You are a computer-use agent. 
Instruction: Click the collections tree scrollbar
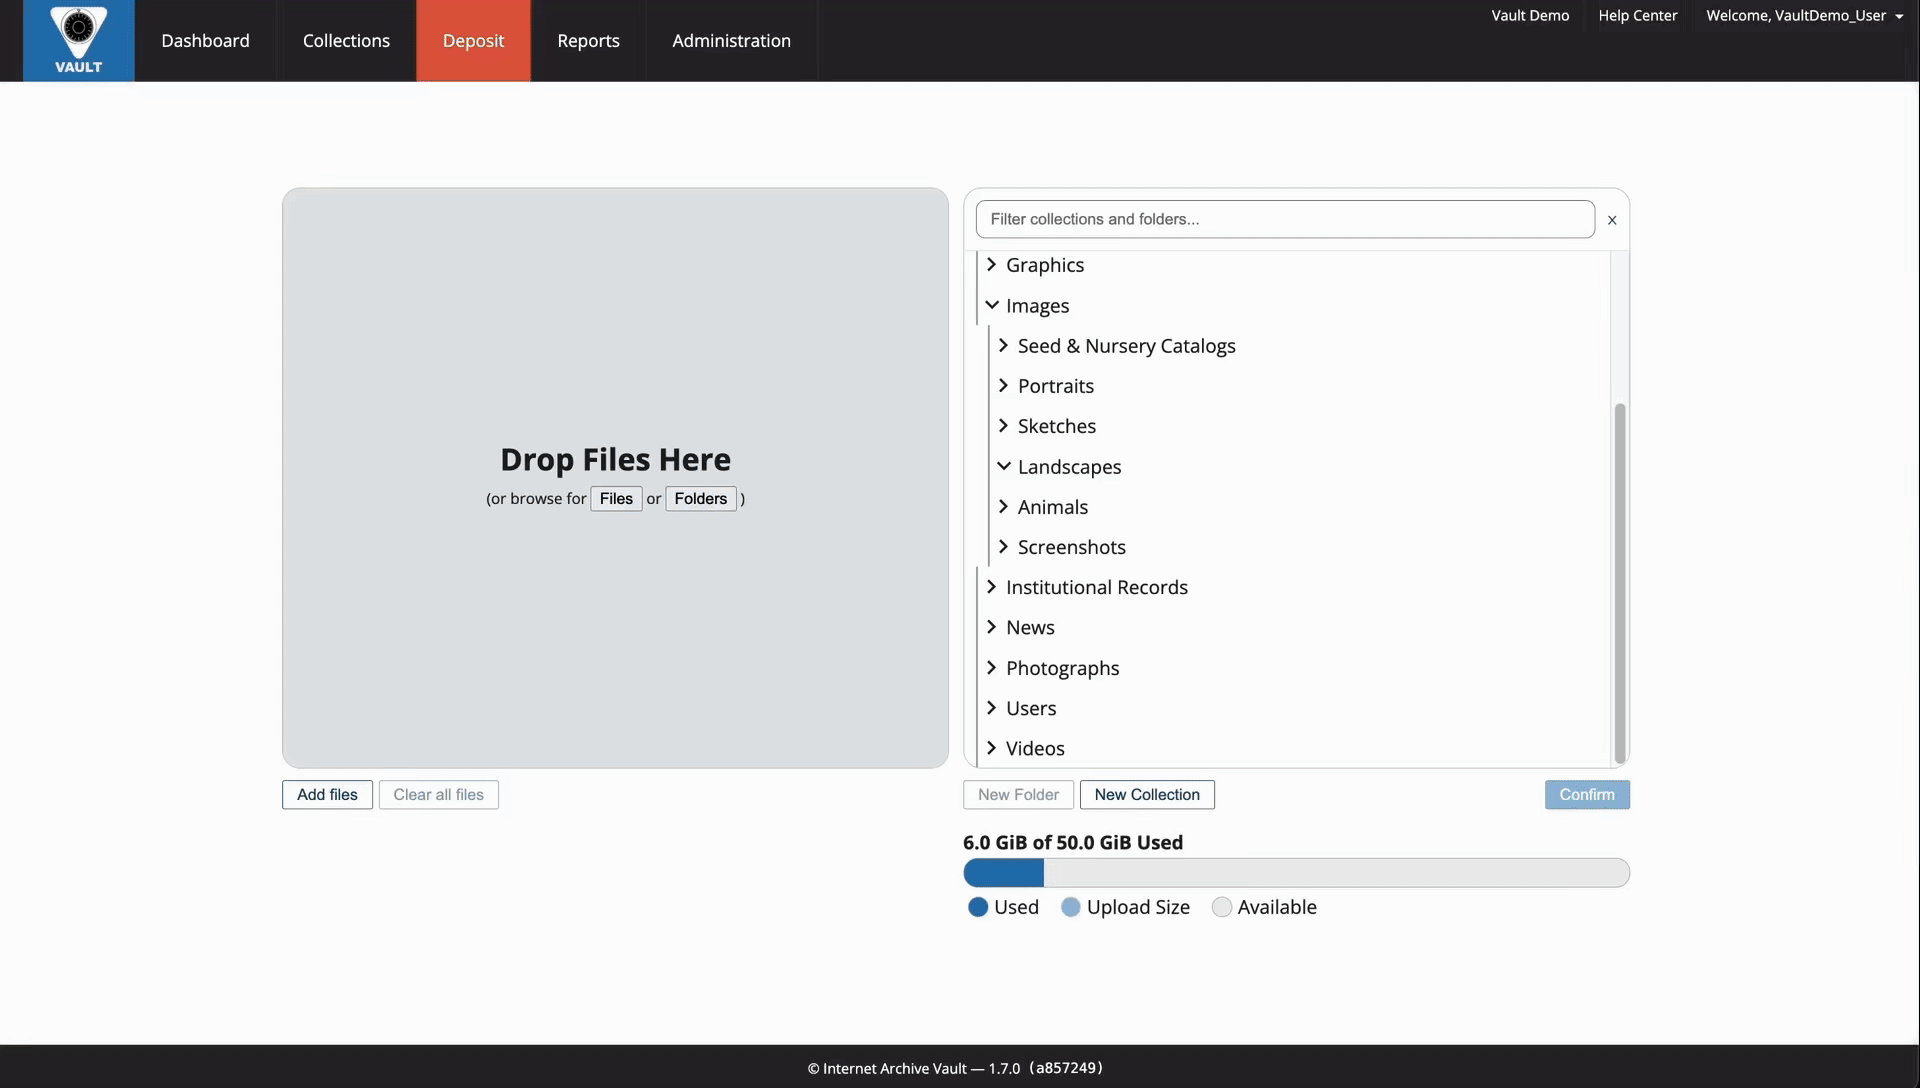[1620, 583]
